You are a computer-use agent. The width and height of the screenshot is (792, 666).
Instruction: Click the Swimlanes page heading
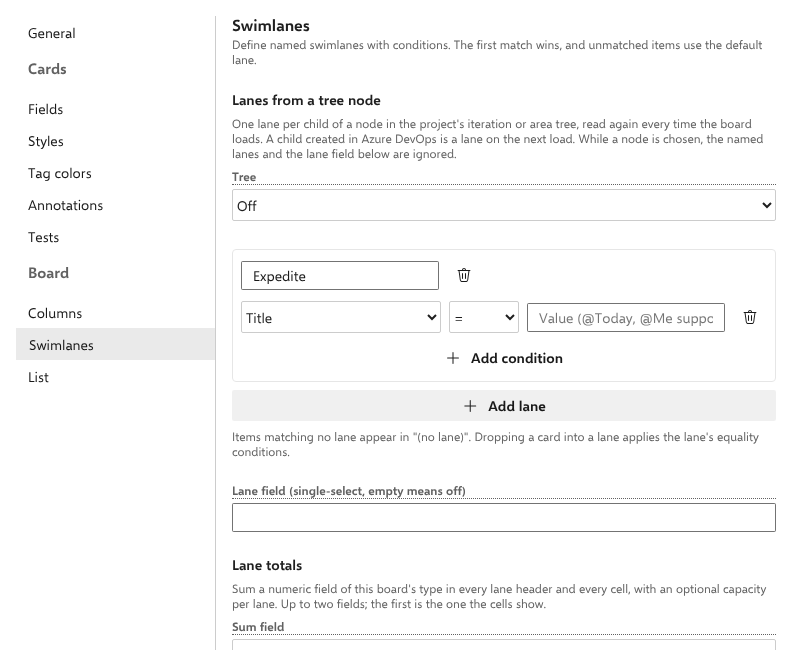click(271, 26)
